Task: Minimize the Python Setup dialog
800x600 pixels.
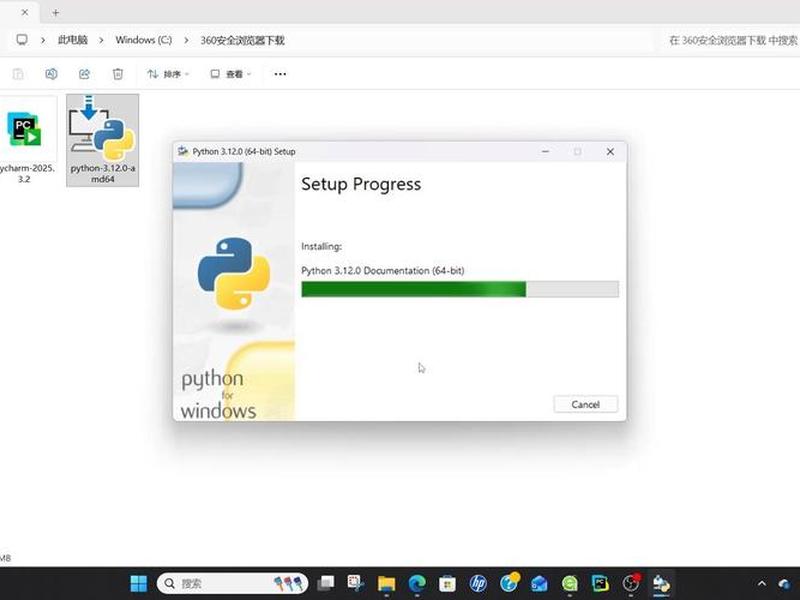Action: pos(545,152)
